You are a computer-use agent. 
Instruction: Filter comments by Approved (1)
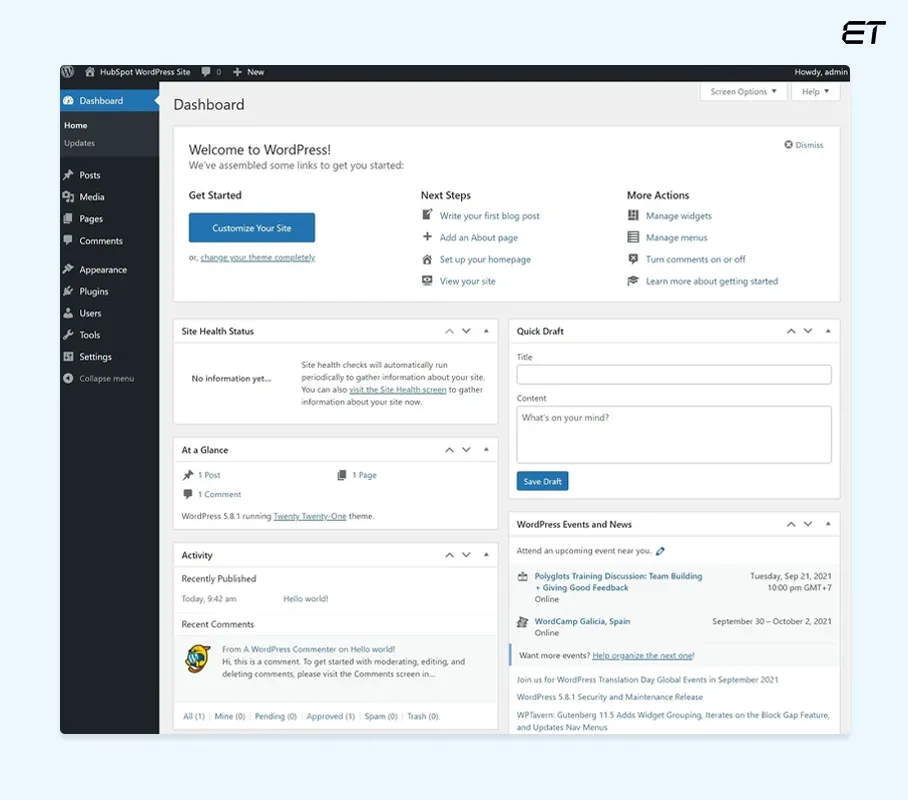[x=331, y=717]
